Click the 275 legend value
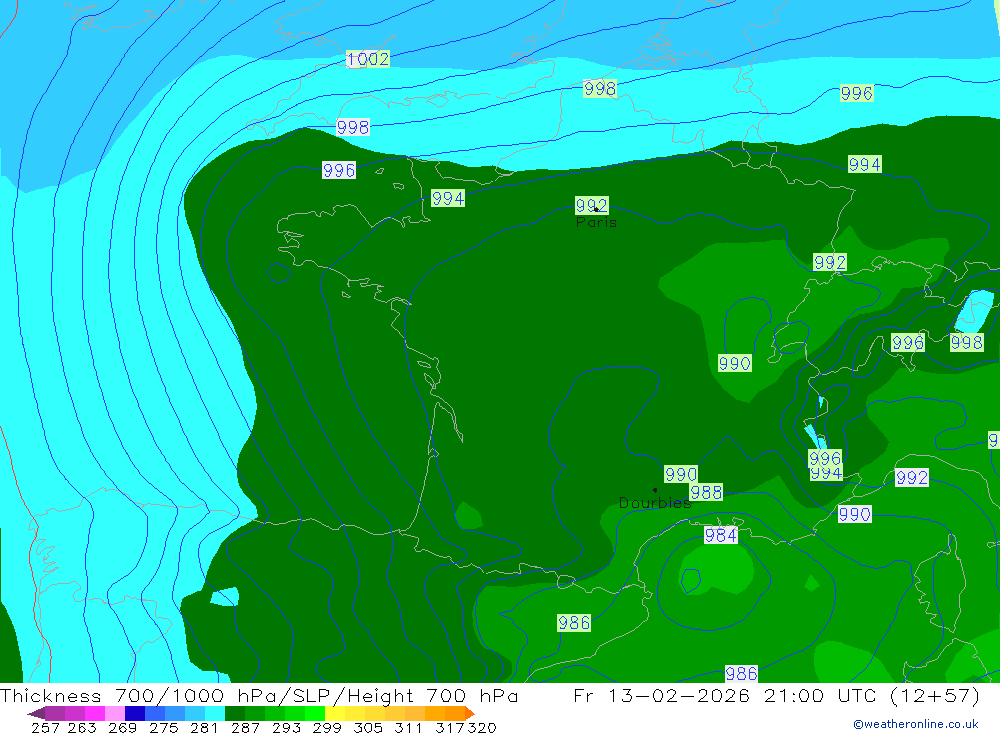The width and height of the screenshot is (1000, 733). pyautogui.click(x=163, y=728)
